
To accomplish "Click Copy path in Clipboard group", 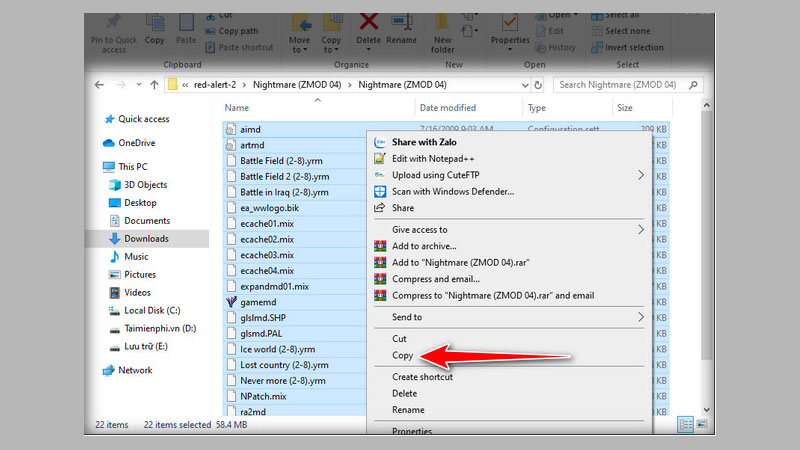I will click(236, 31).
